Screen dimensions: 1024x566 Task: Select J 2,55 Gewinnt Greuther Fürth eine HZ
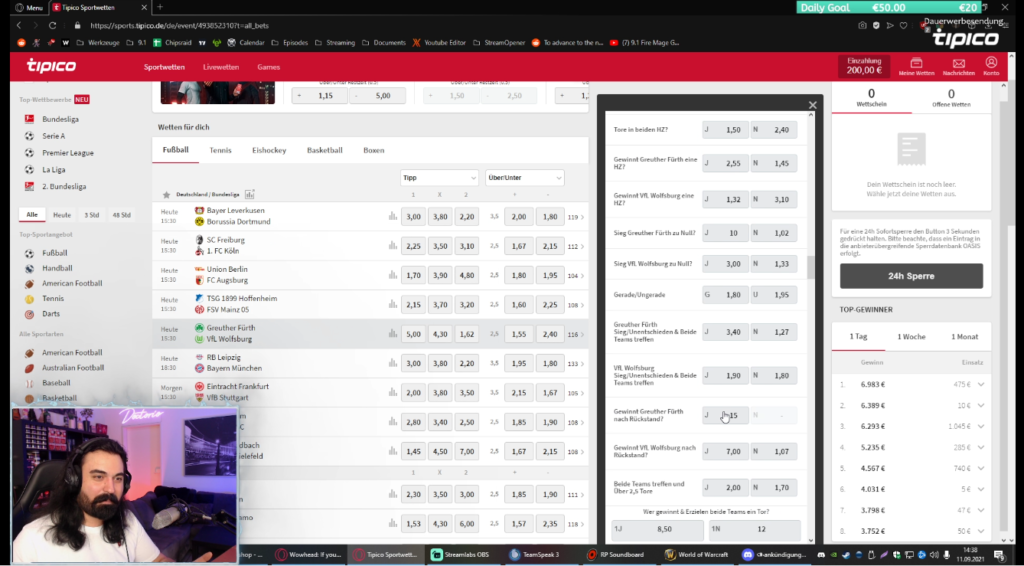coord(725,163)
